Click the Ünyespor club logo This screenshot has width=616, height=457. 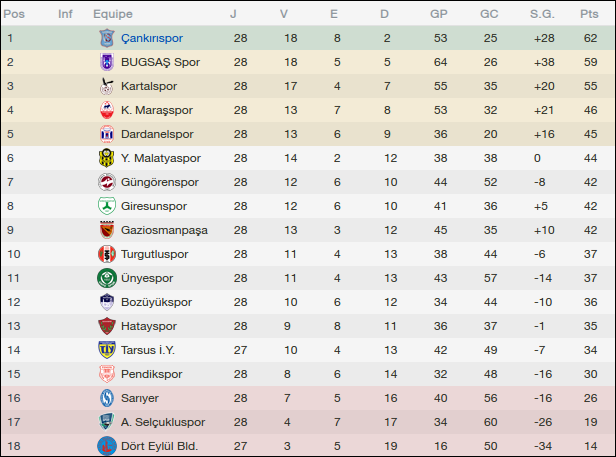[x=106, y=278]
